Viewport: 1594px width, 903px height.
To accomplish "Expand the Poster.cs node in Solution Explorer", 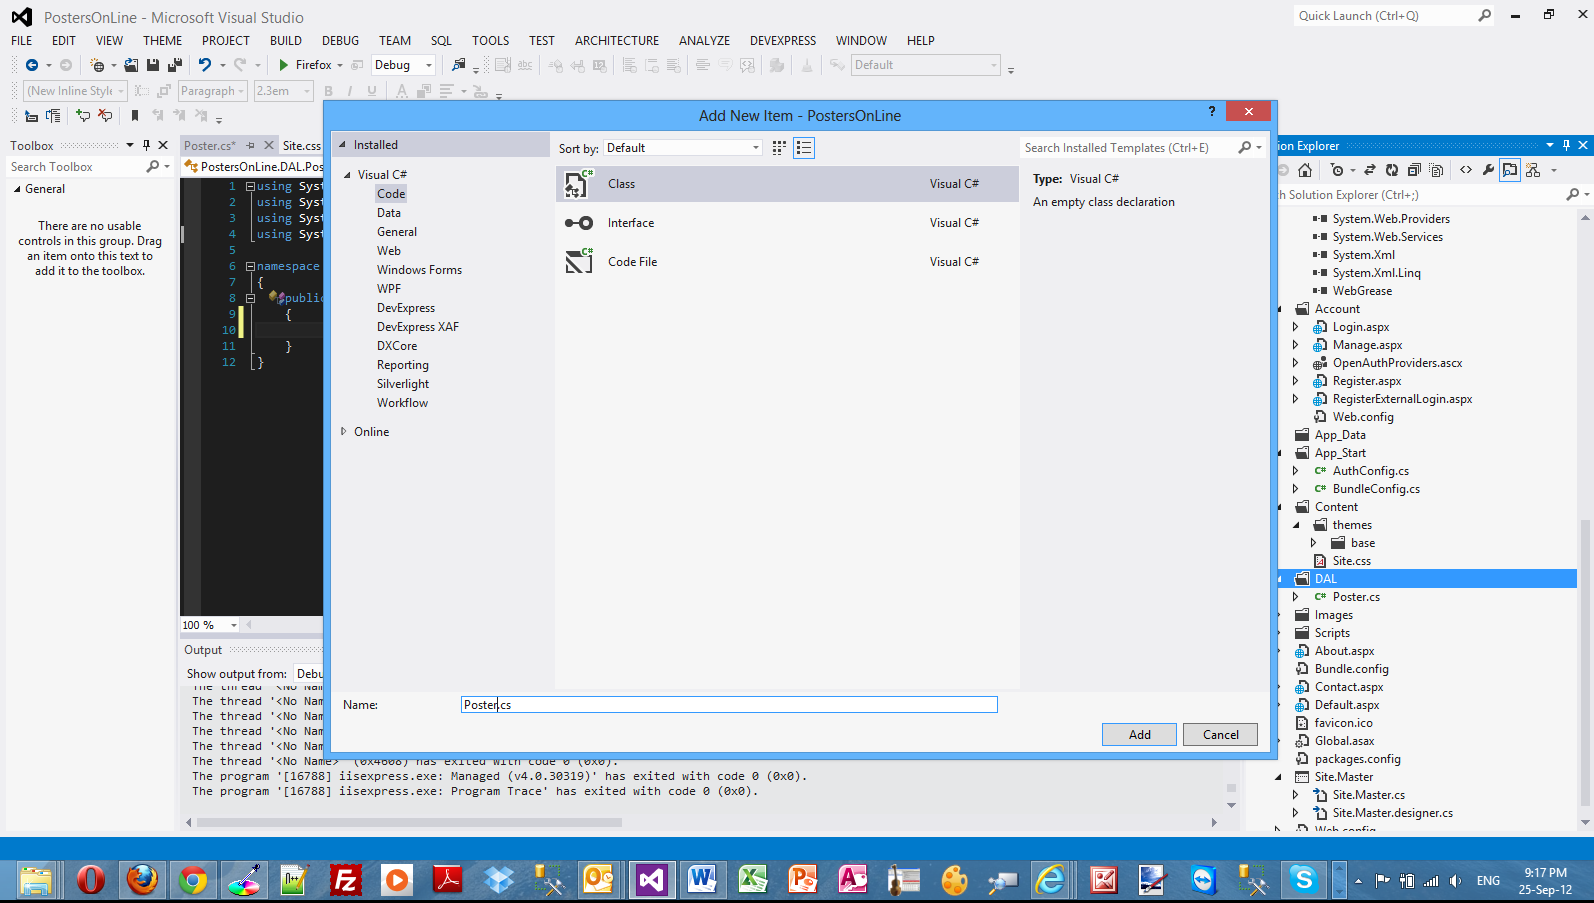I will click(x=1295, y=597).
